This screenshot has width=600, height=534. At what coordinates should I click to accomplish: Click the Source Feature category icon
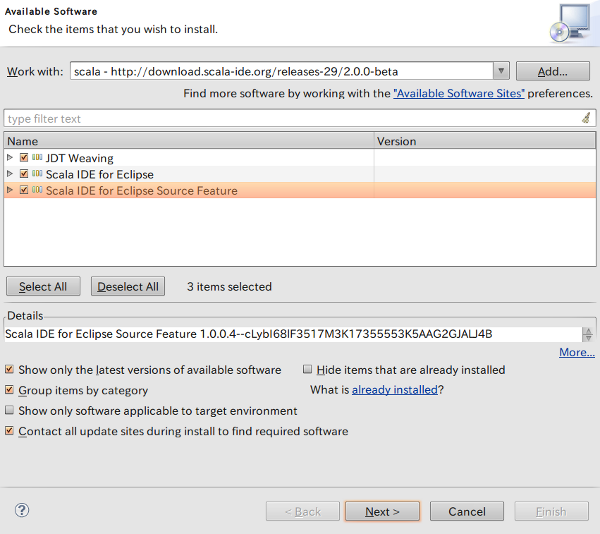point(37,190)
